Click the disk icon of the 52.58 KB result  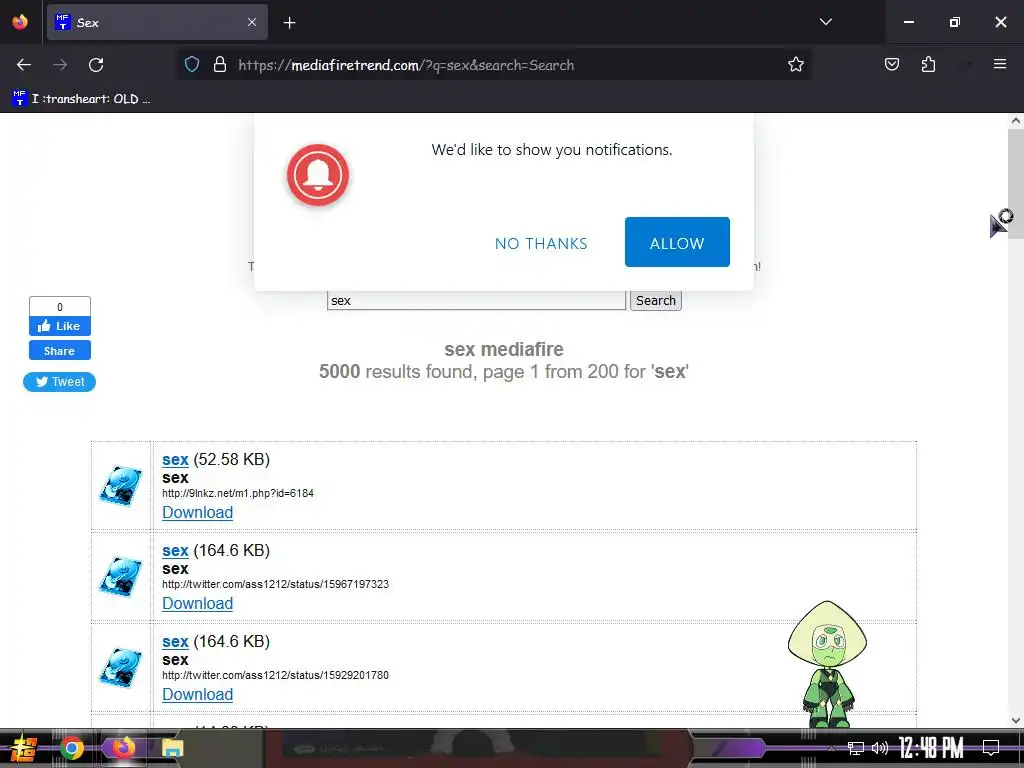tap(121, 486)
